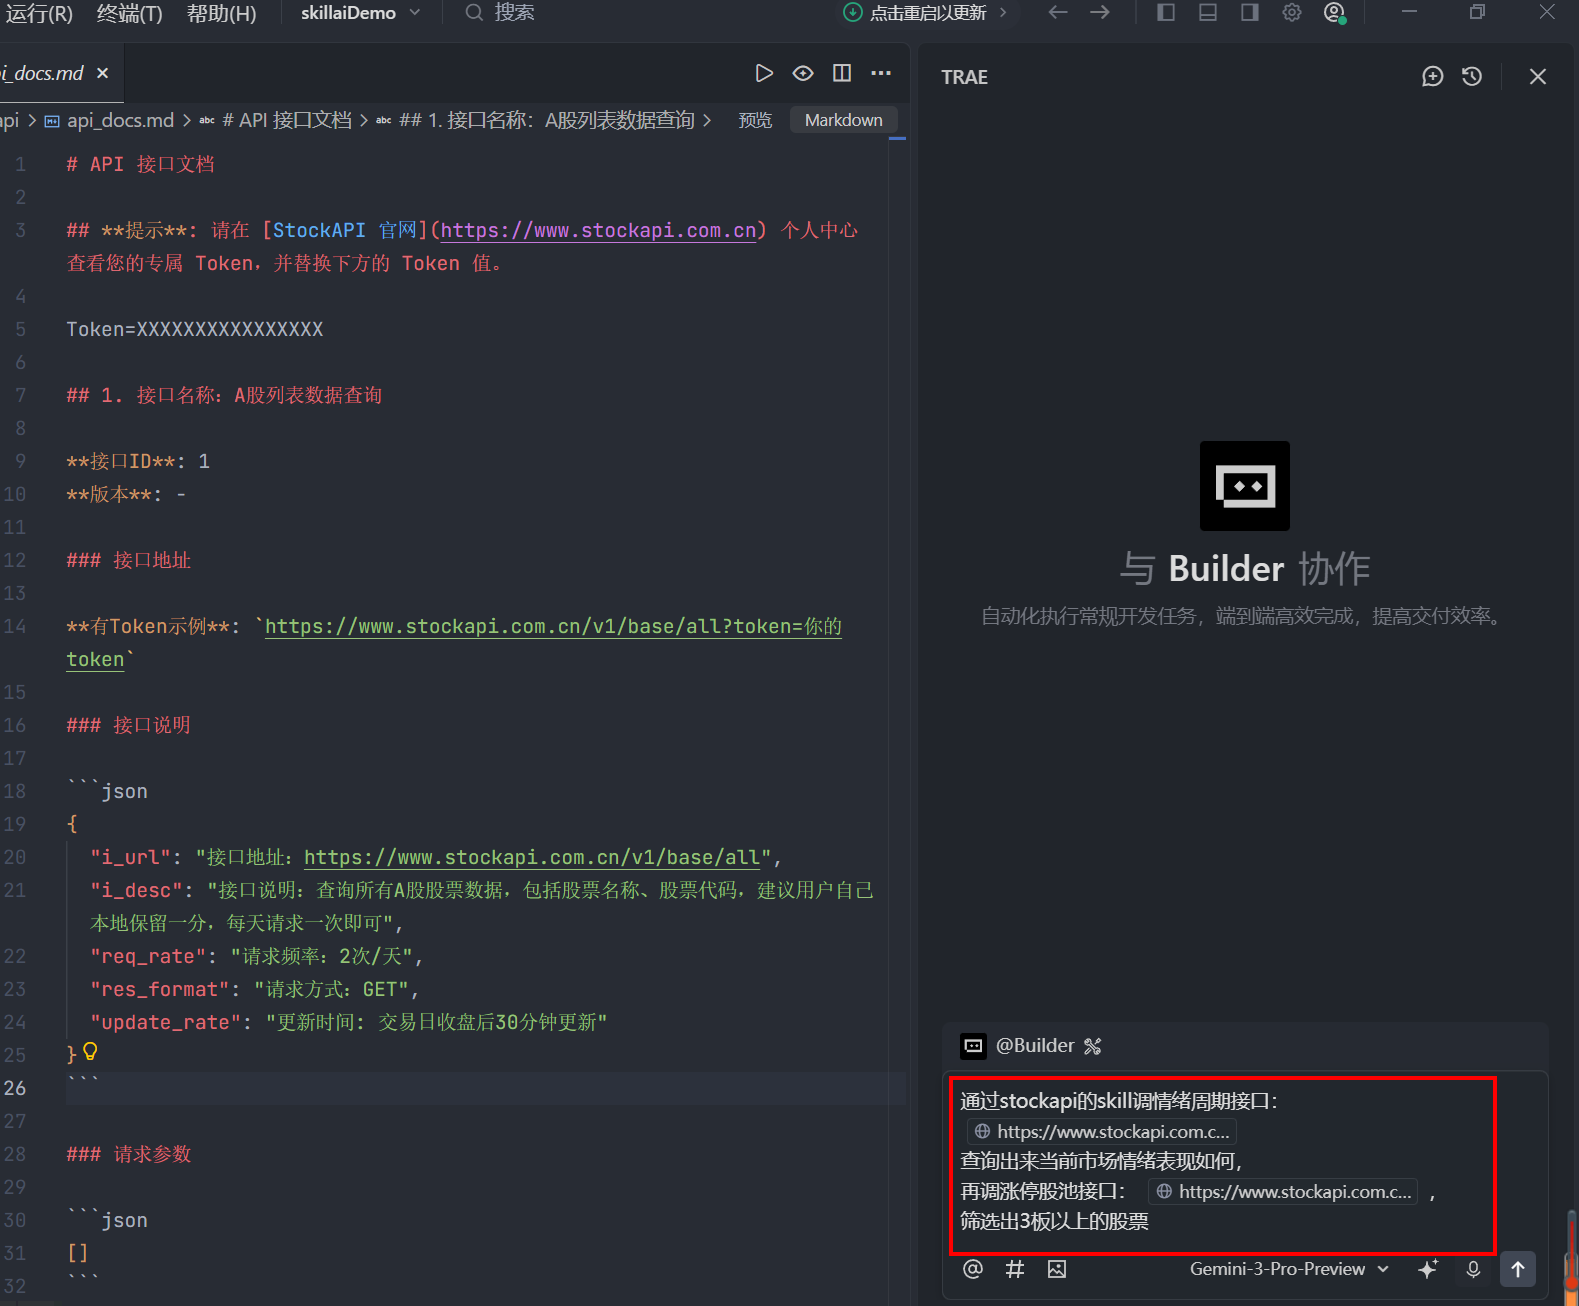The image size is (1579, 1306).
Task: Send the message with the up-arrow button
Action: click(1517, 1269)
